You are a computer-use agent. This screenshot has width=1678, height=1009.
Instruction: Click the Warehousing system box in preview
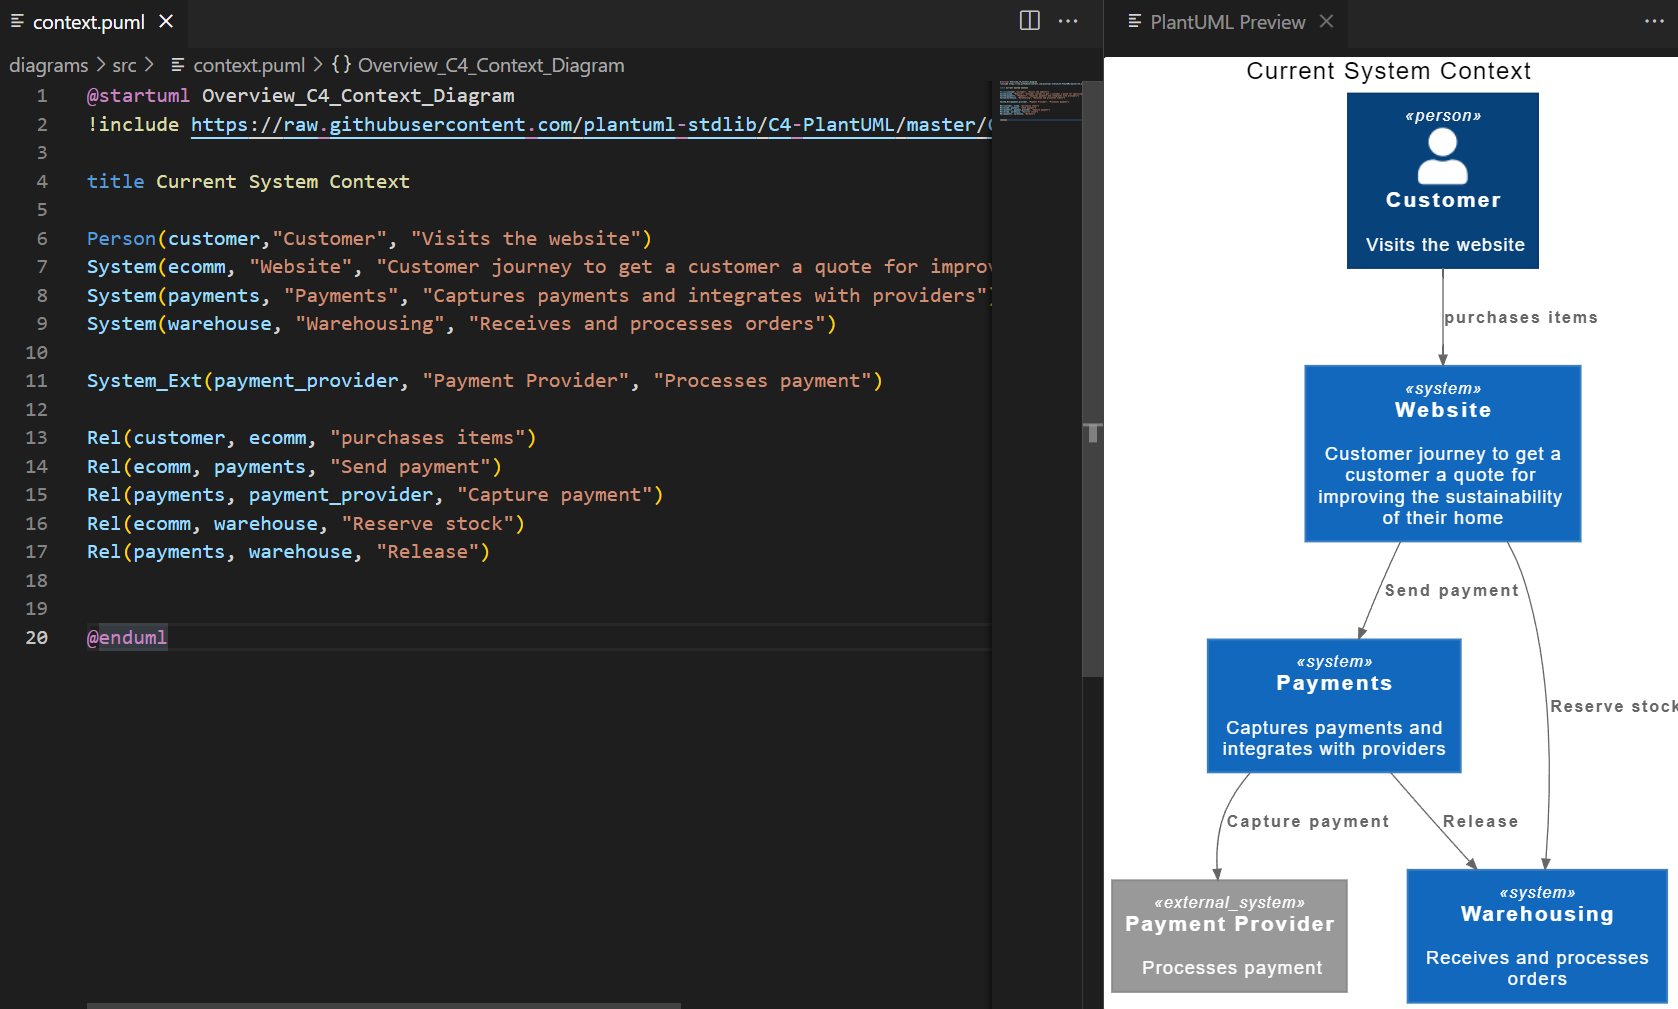tap(1537, 936)
